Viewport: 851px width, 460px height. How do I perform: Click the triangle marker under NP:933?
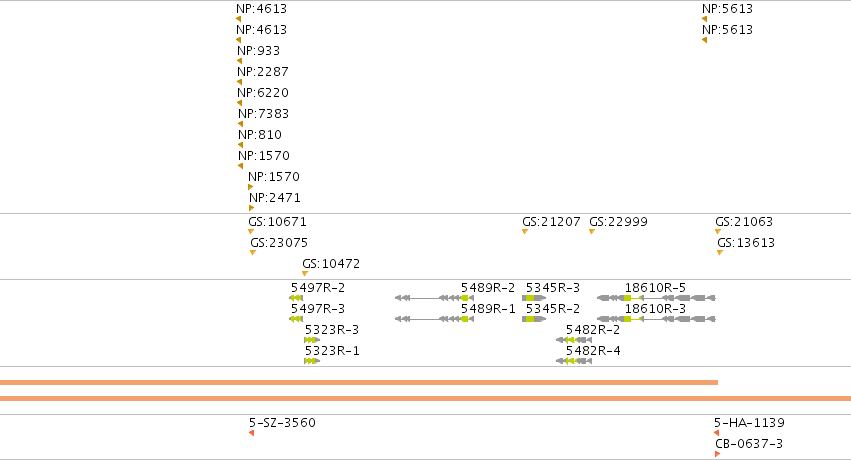239,61
